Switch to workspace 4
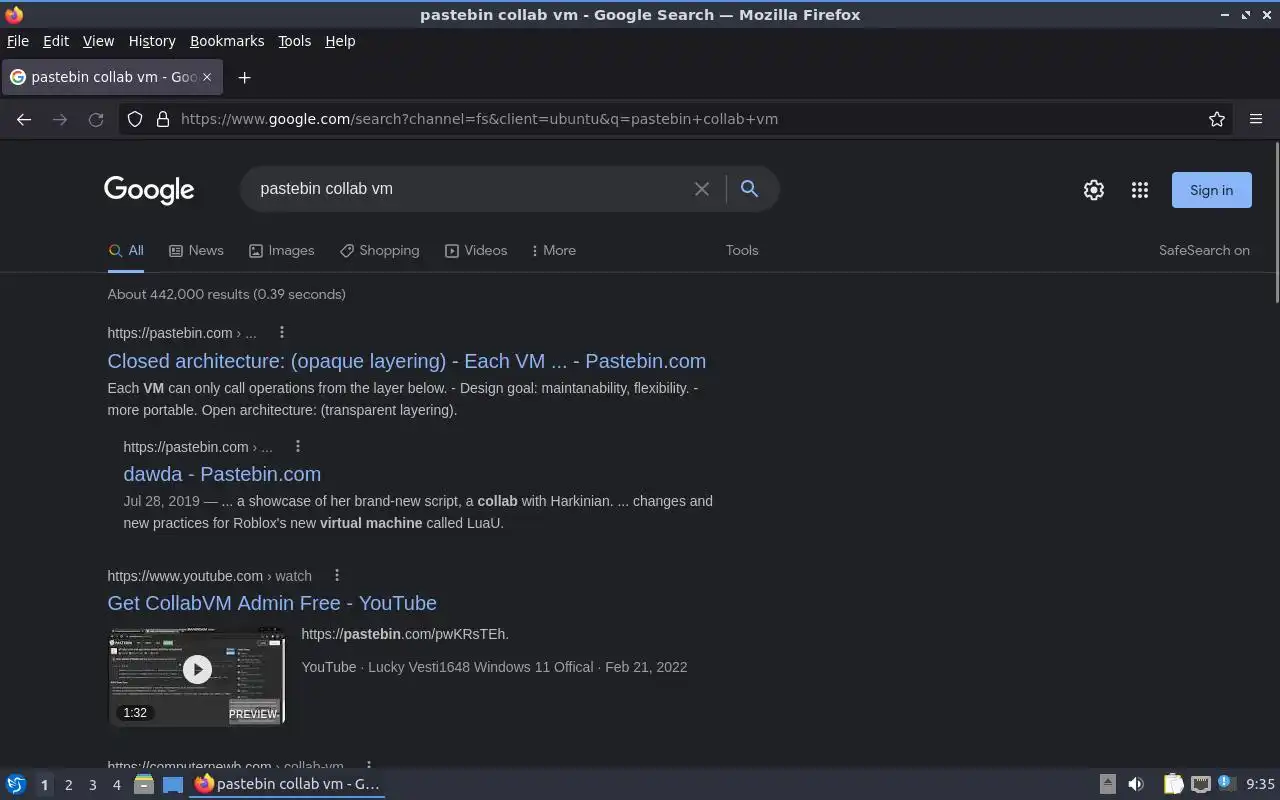Image resolution: width=1280 pixels, height=800 pixels. click(116, 785)
